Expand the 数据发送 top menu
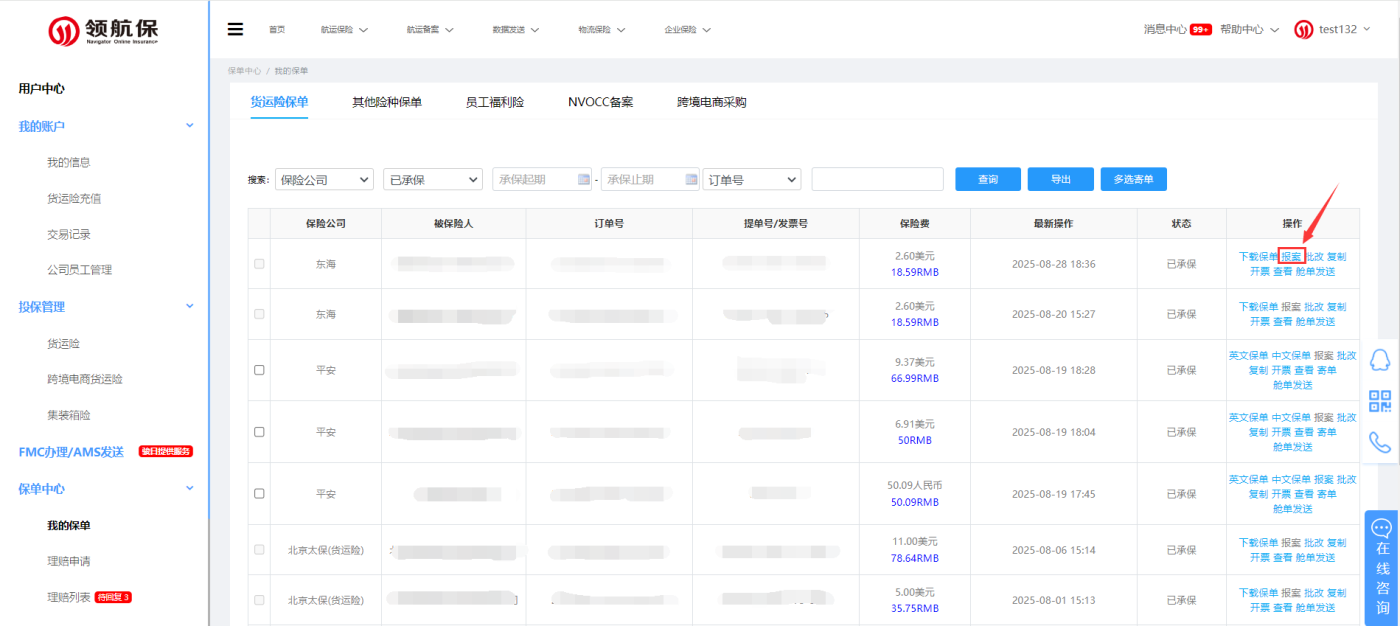The height and width of the screenshot is (626, 1400). coord(516,30)
